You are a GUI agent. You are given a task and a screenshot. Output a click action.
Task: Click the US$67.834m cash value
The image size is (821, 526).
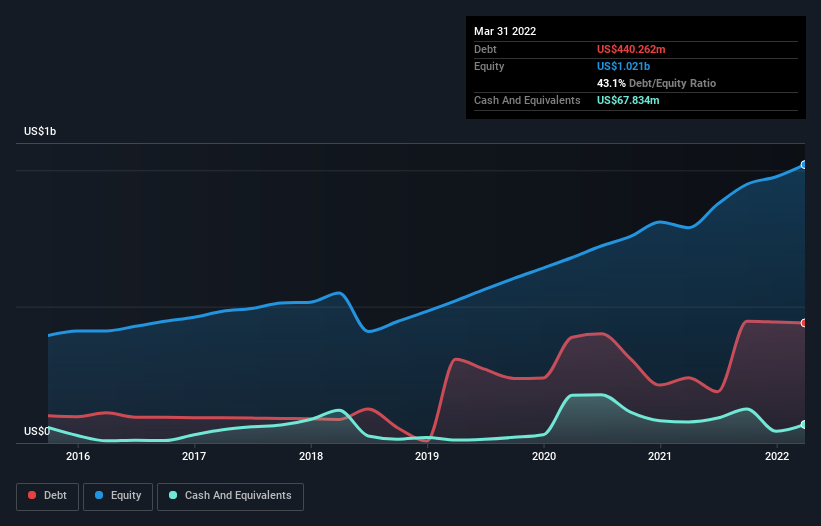pyautogui.click(x=628, y=100)
